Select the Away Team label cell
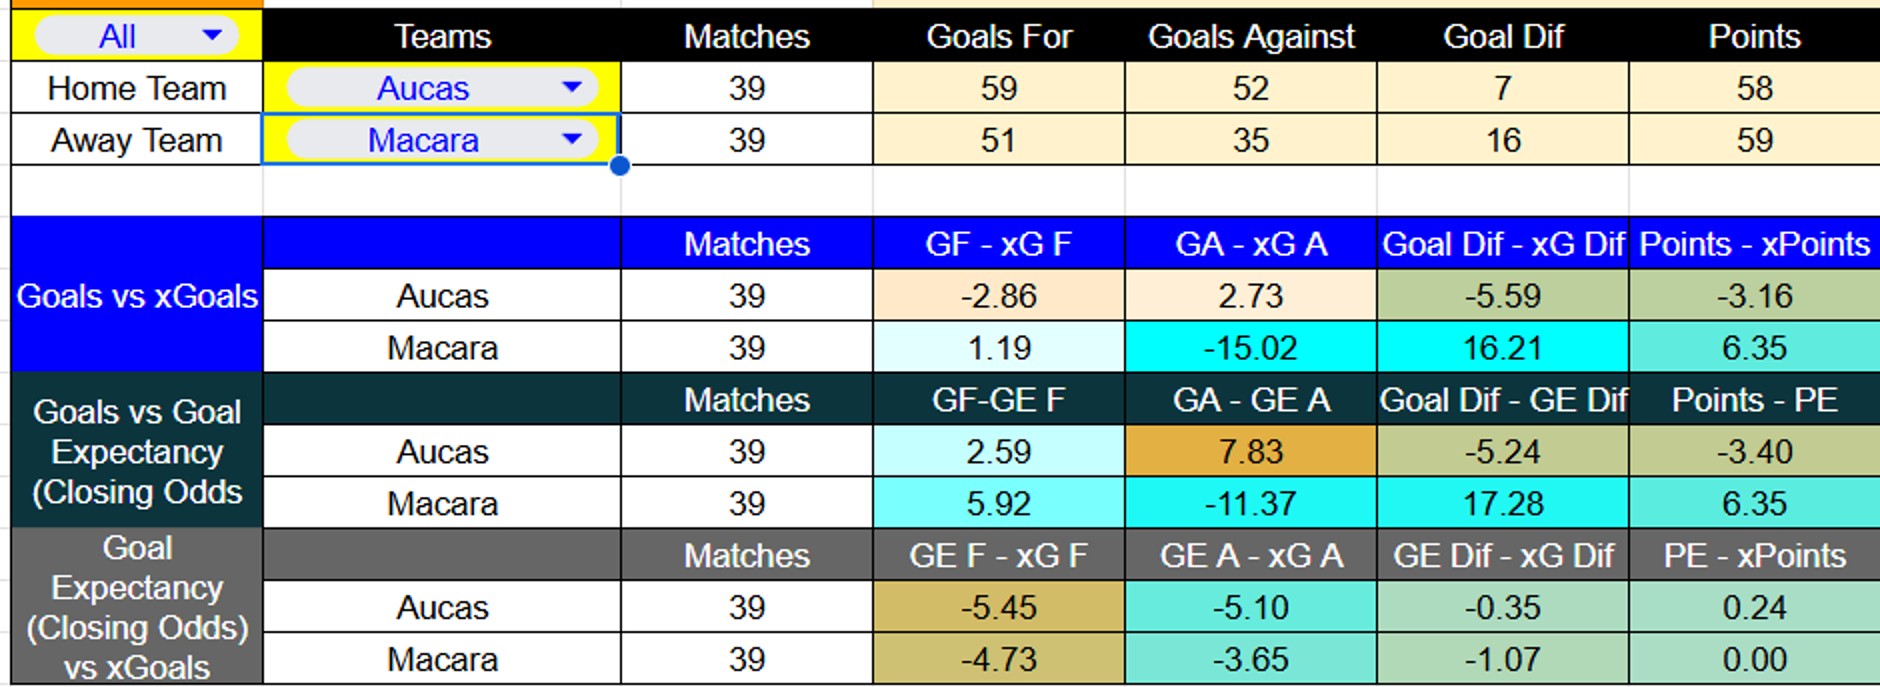Screen dimensions: 1880x687 click(137, 140)
